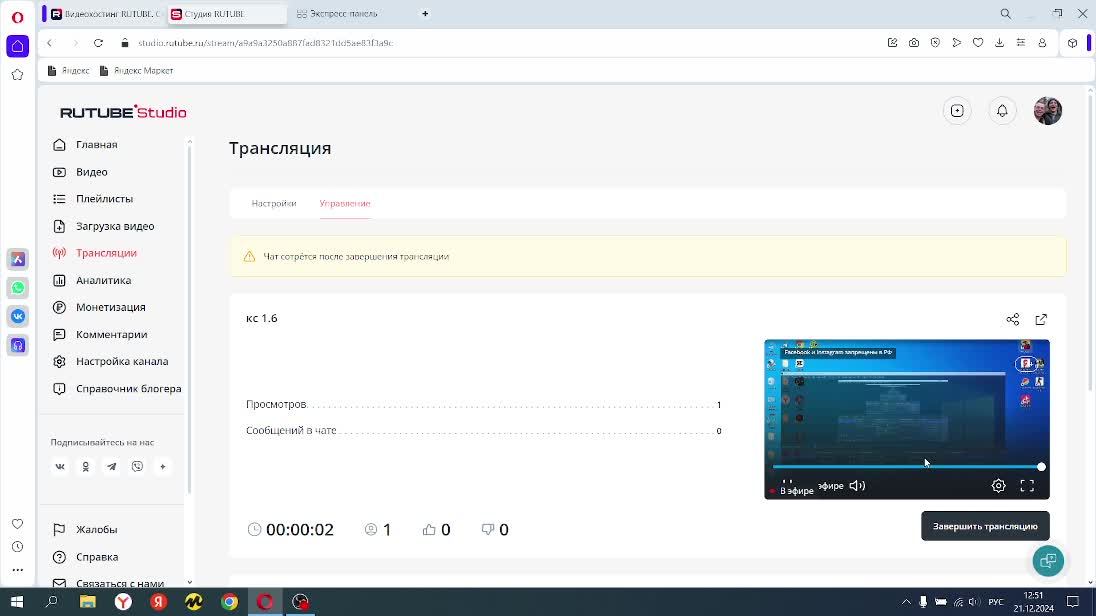This screenshot has width=1096, height=616.
Task: Open Opera menu logo
Action: tap(17, 17)
